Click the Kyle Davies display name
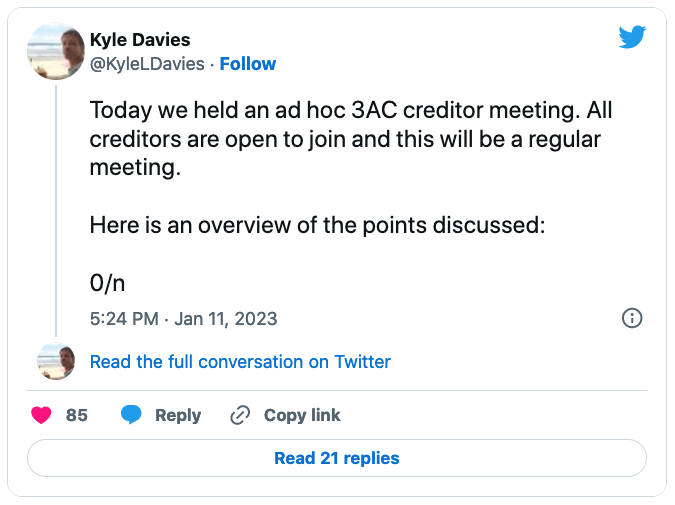The height and width of the screenshot is (505, 675). [139, 40]
